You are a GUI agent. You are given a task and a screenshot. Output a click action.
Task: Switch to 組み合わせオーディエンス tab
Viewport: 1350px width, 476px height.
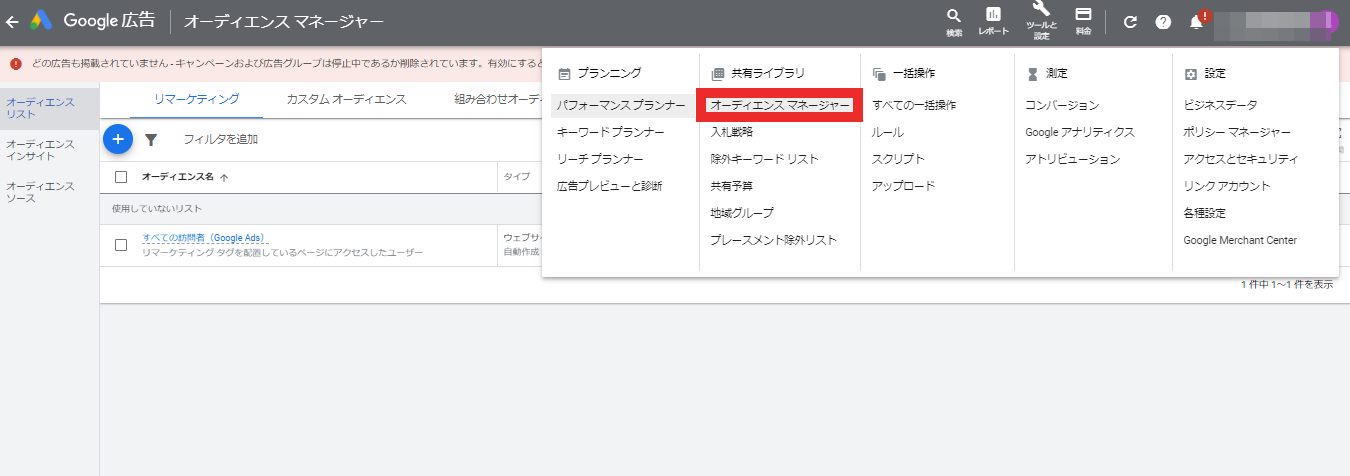(x=497, y=99)
